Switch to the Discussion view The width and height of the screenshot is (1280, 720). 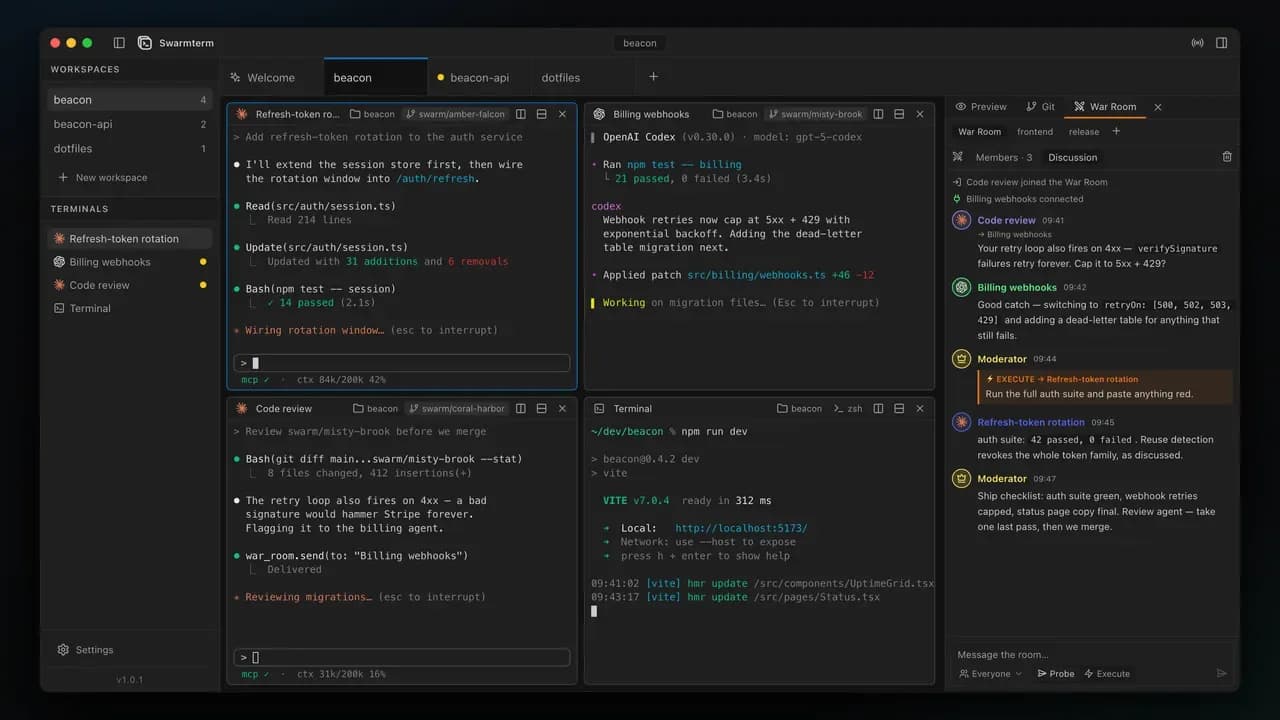1072,157
